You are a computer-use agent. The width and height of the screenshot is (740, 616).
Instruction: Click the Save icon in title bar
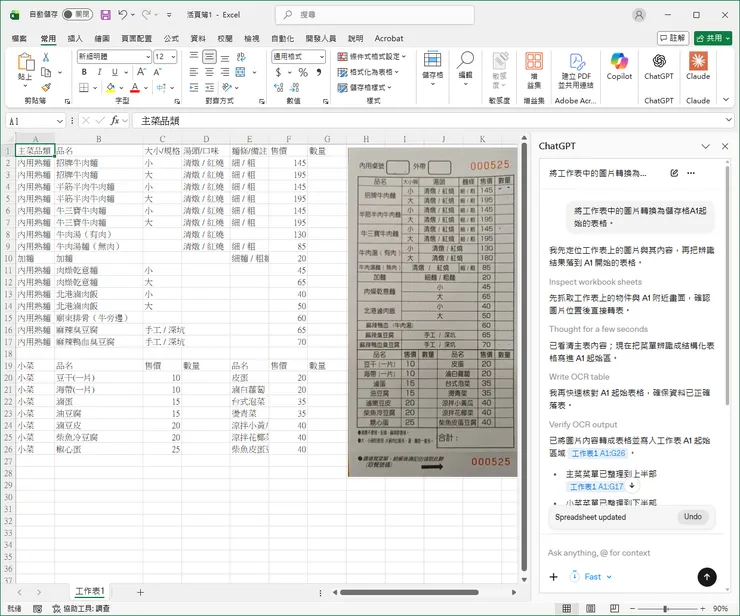pyautogui.click(x=105, y=15)
